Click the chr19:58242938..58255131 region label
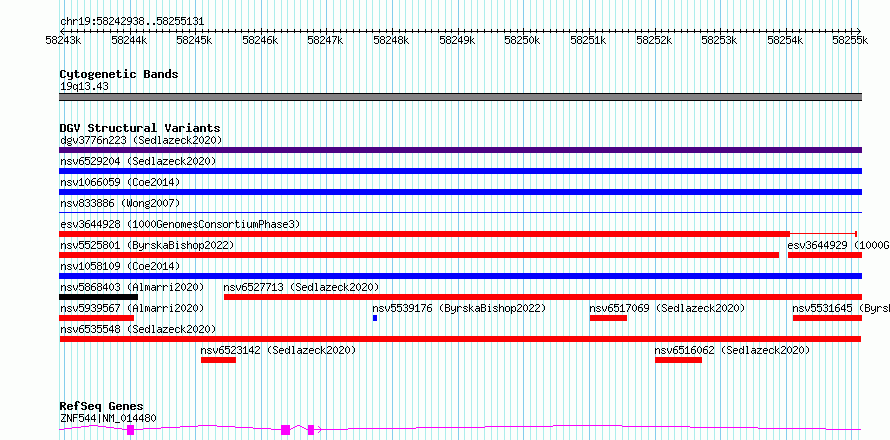The width and height of the screenshot is (890, 440). tap(132, 22)
